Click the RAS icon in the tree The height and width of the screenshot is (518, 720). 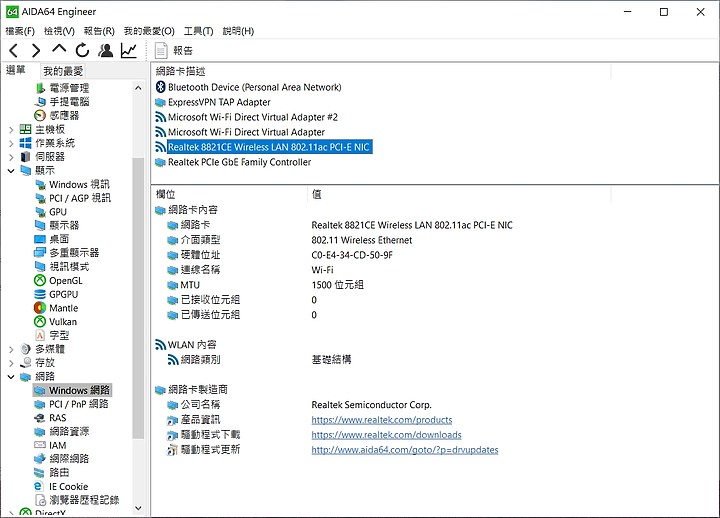click(40, 418)
